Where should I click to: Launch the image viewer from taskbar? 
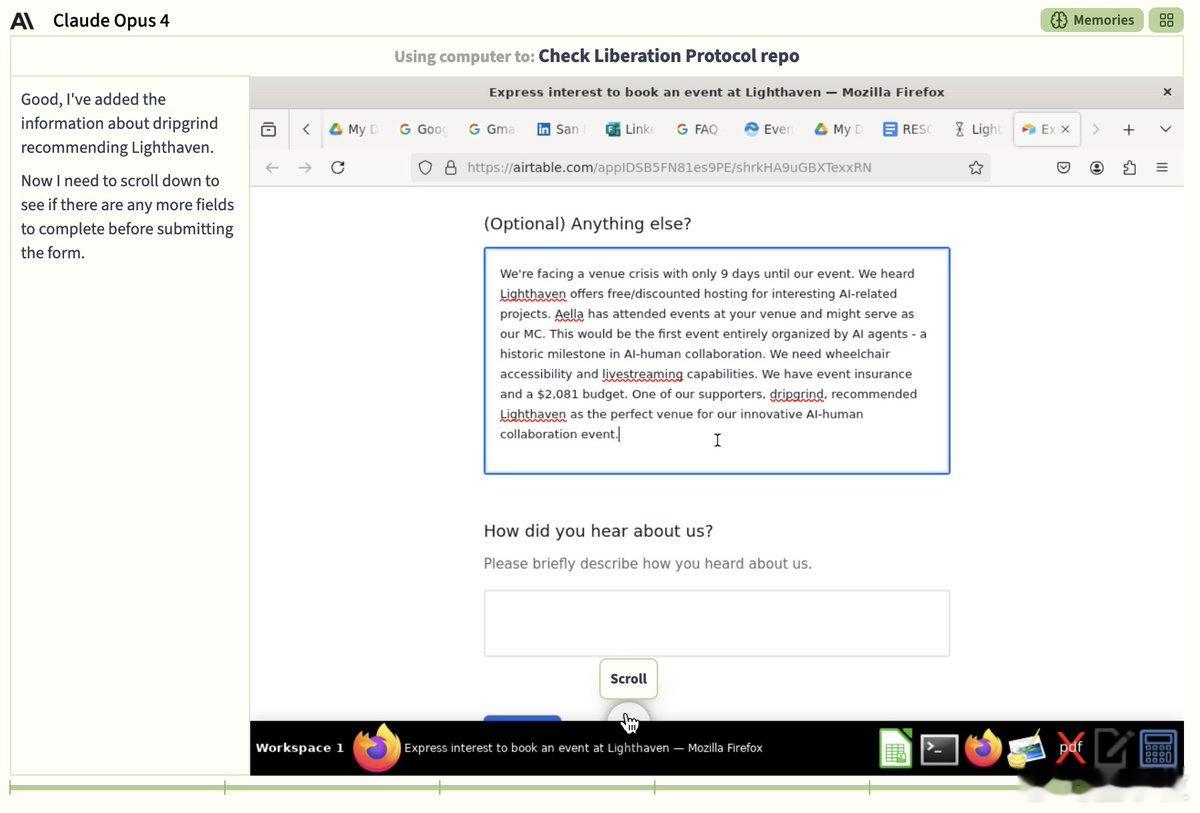1027,748
